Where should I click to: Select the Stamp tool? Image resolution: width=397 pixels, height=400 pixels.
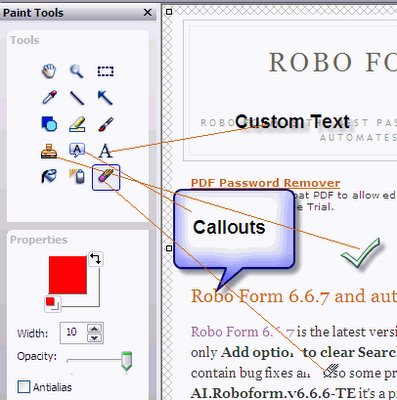coord(49,151)
